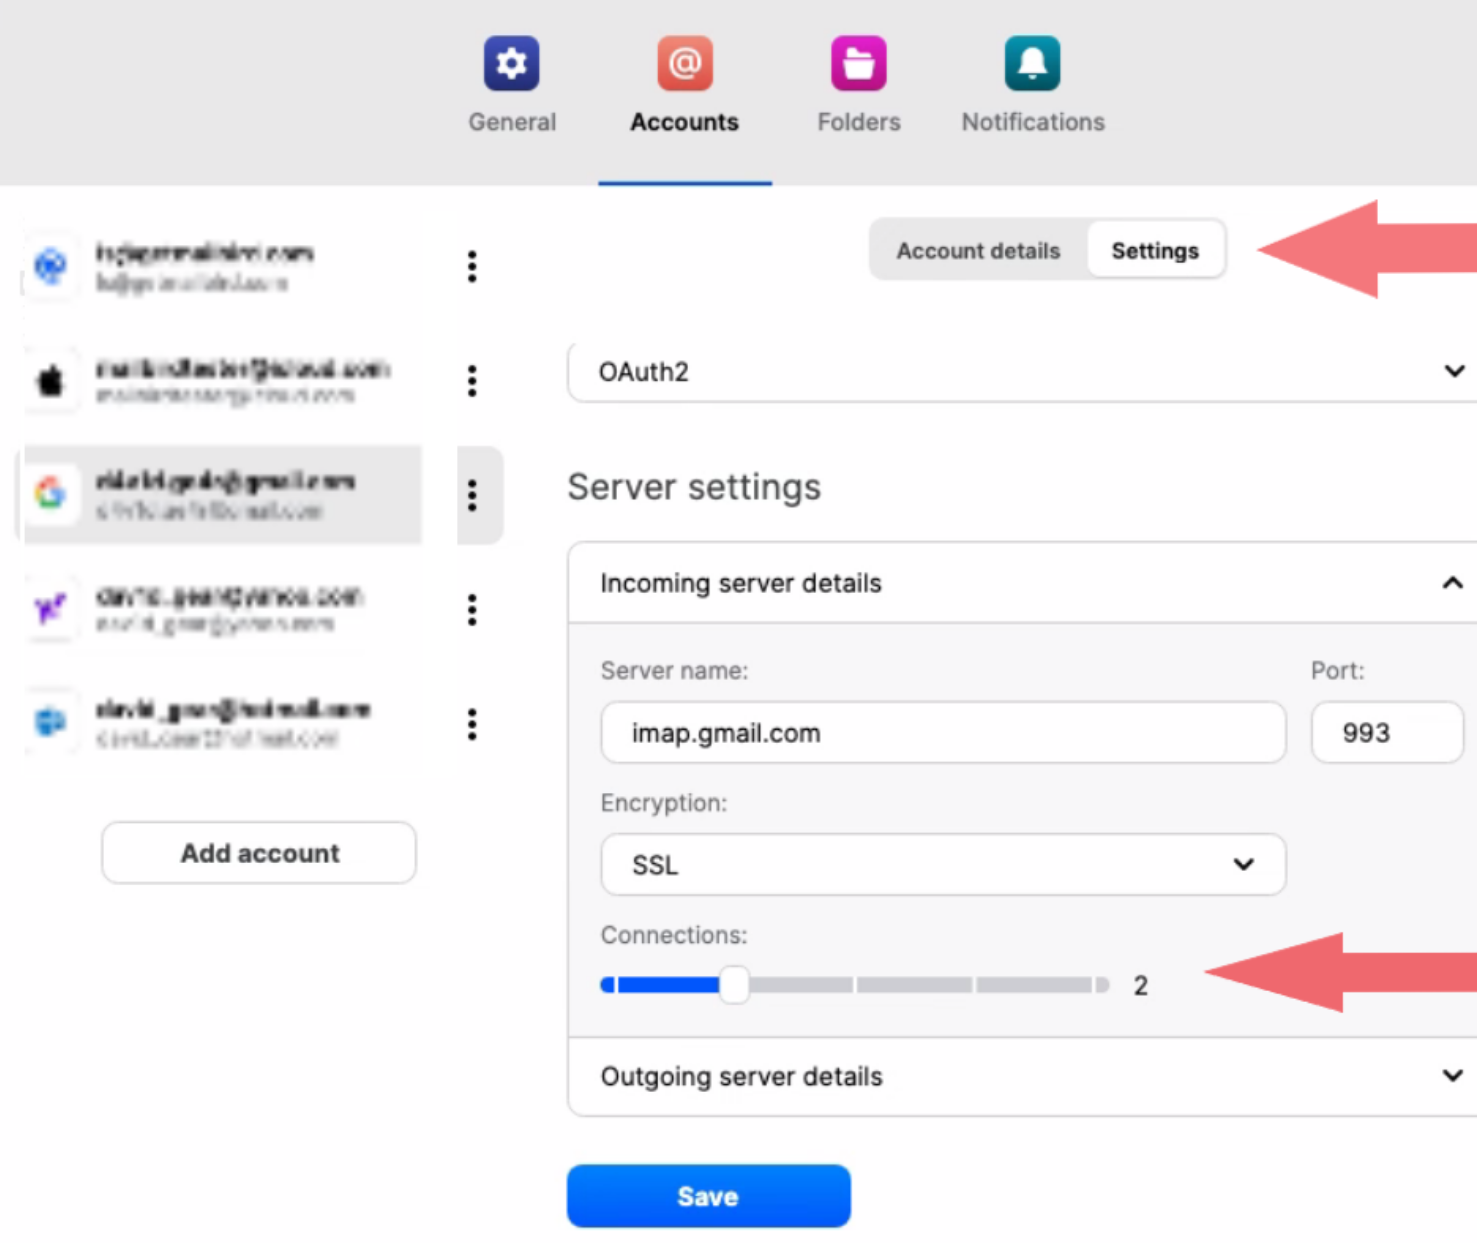1477x1243 pixels.
Task: Select the Outlook account icon at bottom
Action: [52, 722]
